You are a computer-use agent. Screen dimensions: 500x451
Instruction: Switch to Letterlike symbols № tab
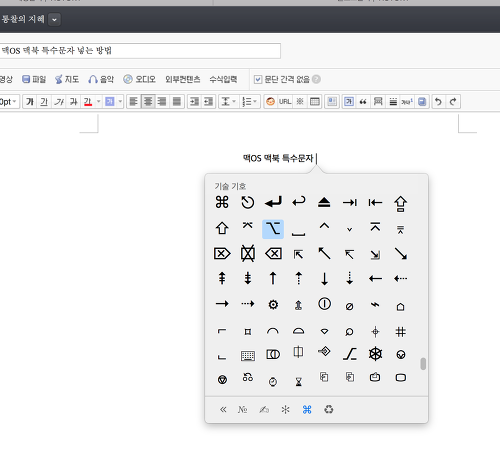click(x=242, y=409)
